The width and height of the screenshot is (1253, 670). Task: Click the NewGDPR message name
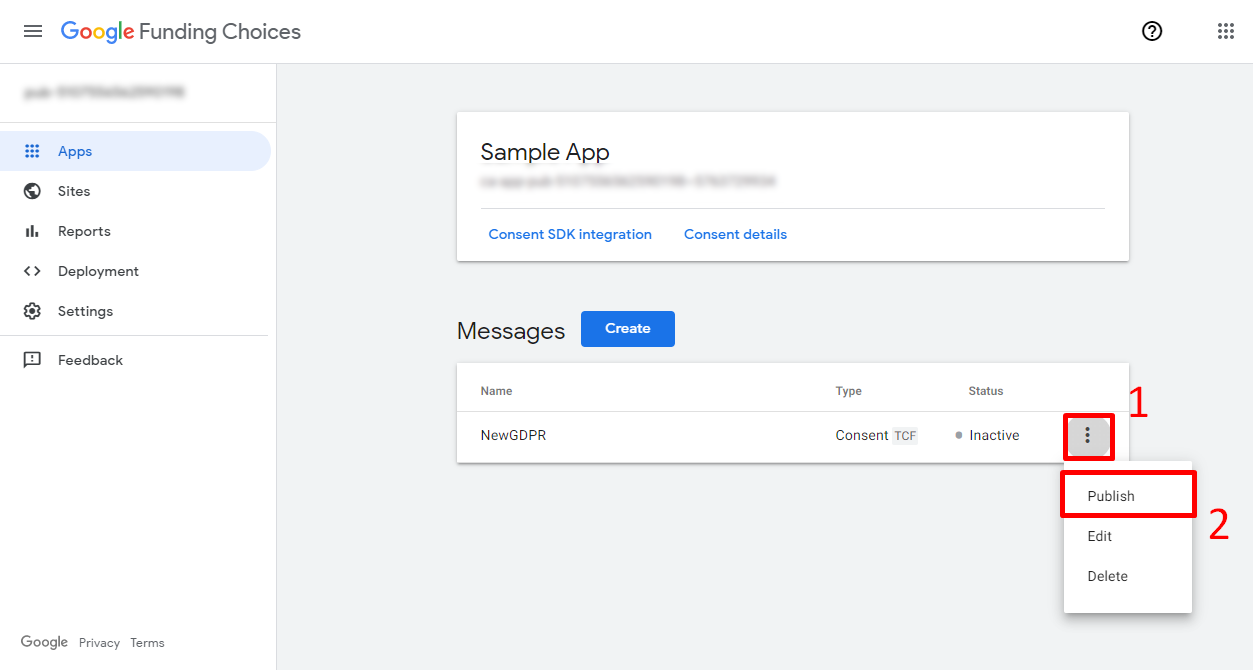pyautogui.click(x=513, y=436)
